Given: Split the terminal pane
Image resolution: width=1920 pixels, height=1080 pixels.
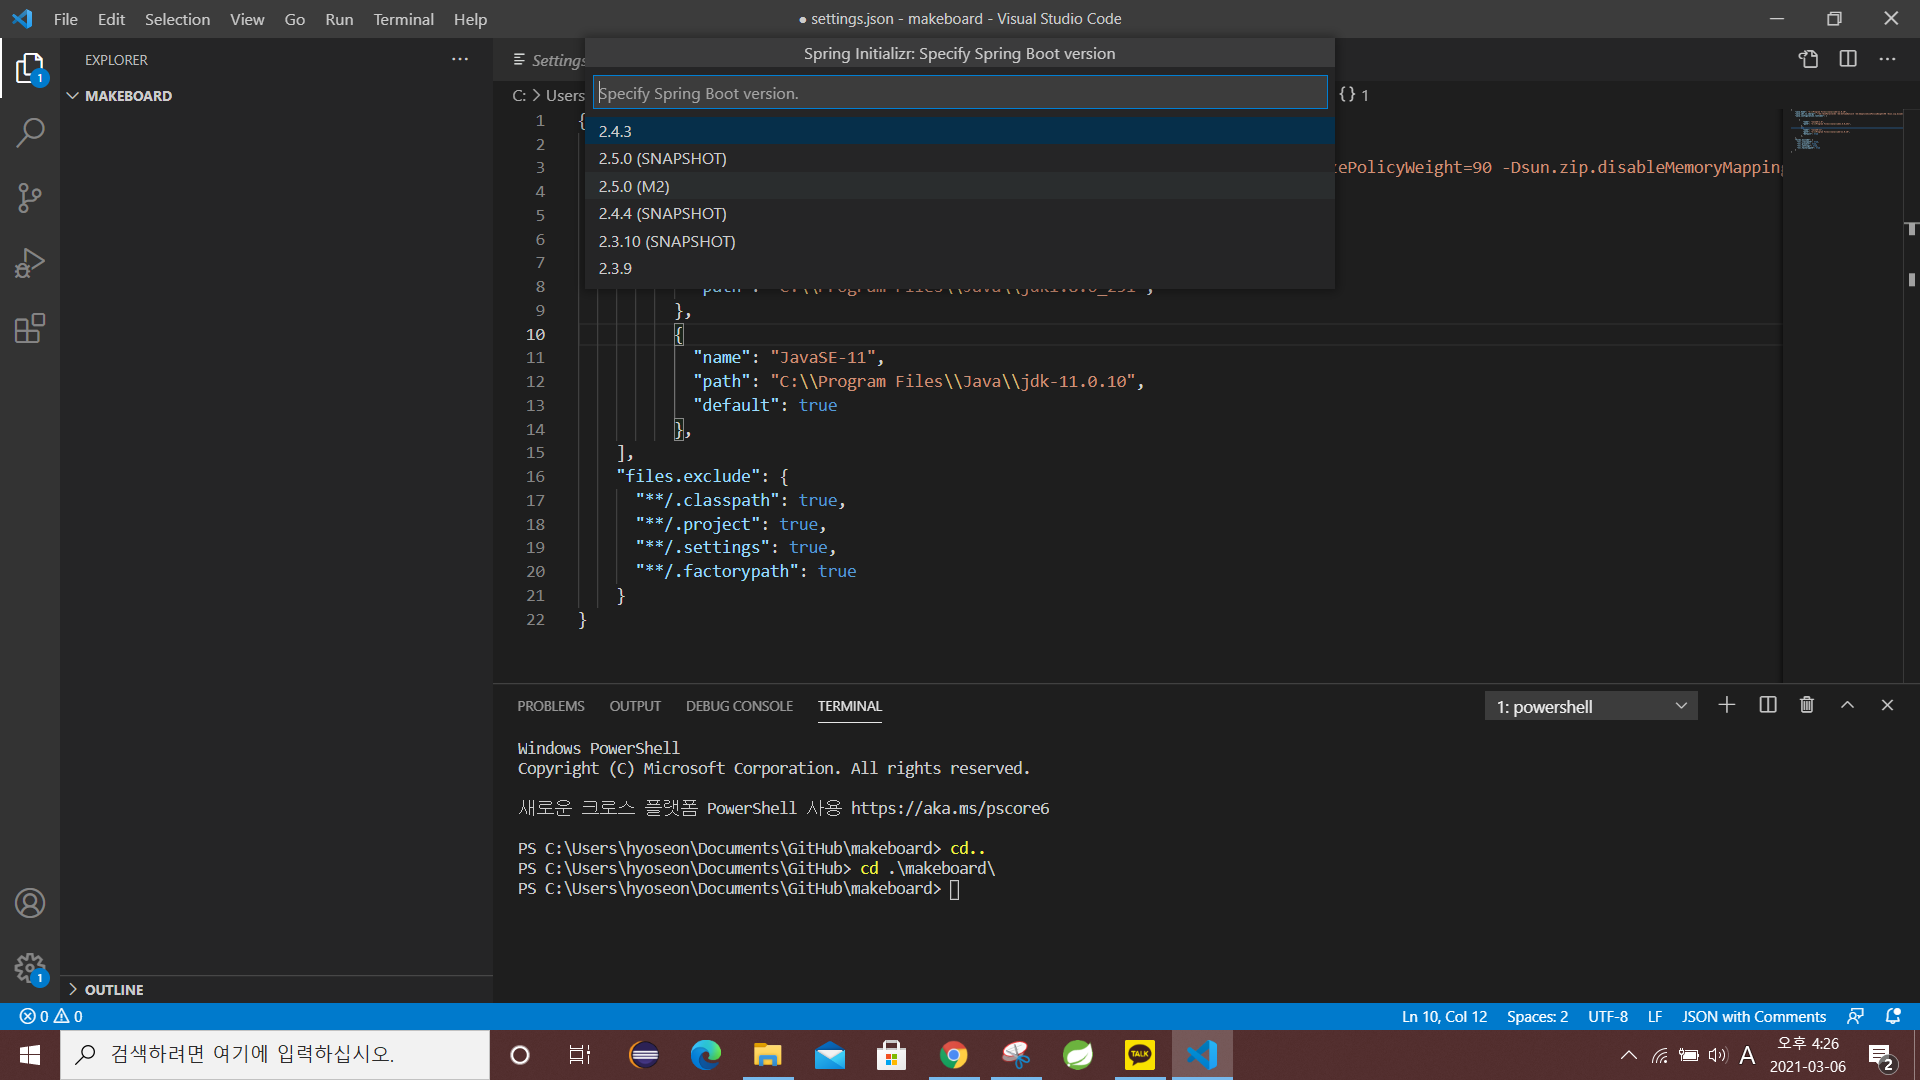Looking at the screenshot, I should (1768, 705).
